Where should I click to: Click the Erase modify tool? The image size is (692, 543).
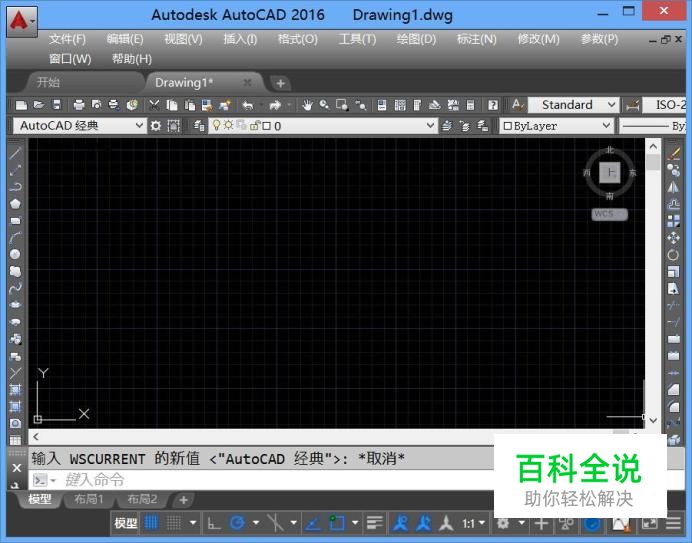pos(673,153)
